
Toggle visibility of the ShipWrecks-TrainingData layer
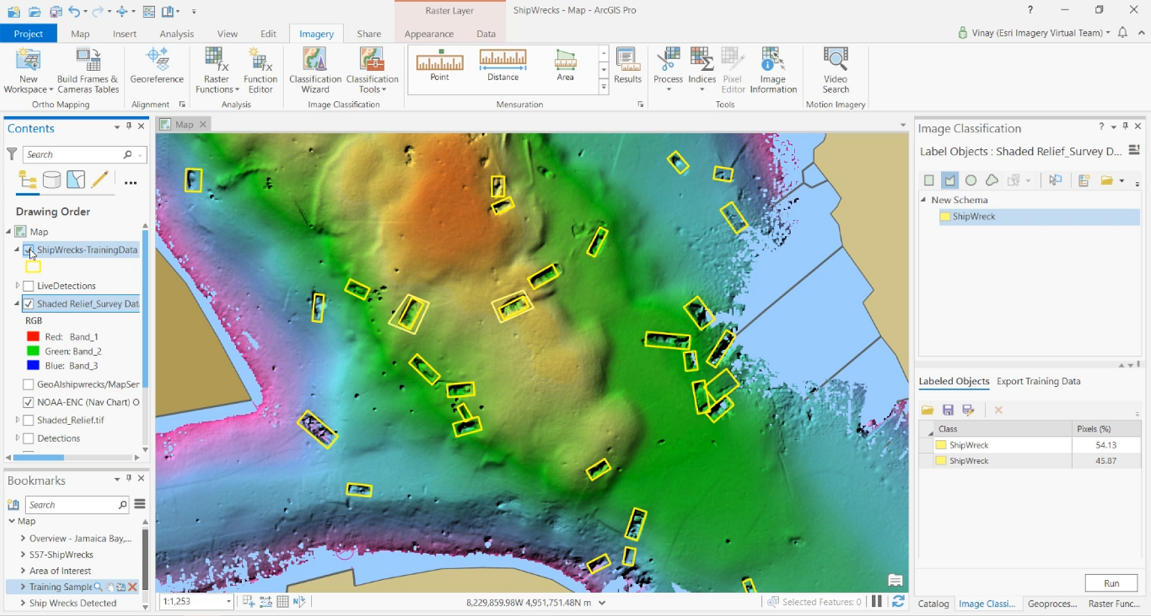click(27, 250)
